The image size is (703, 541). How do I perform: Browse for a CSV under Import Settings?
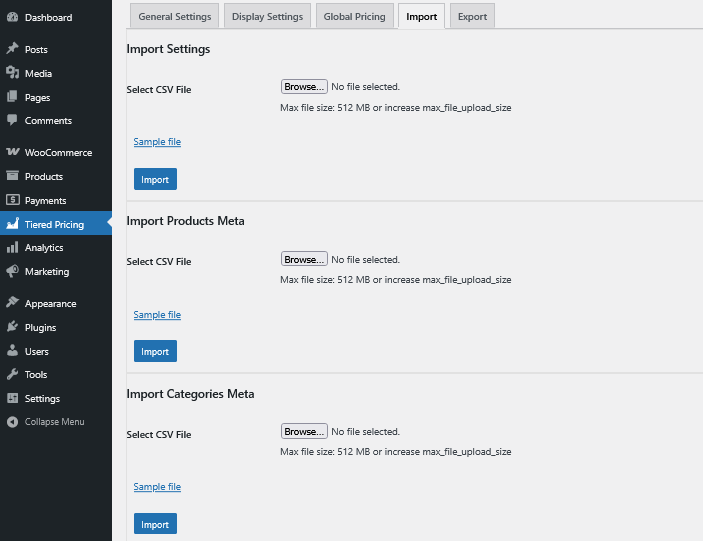click(x=304, y=88)
